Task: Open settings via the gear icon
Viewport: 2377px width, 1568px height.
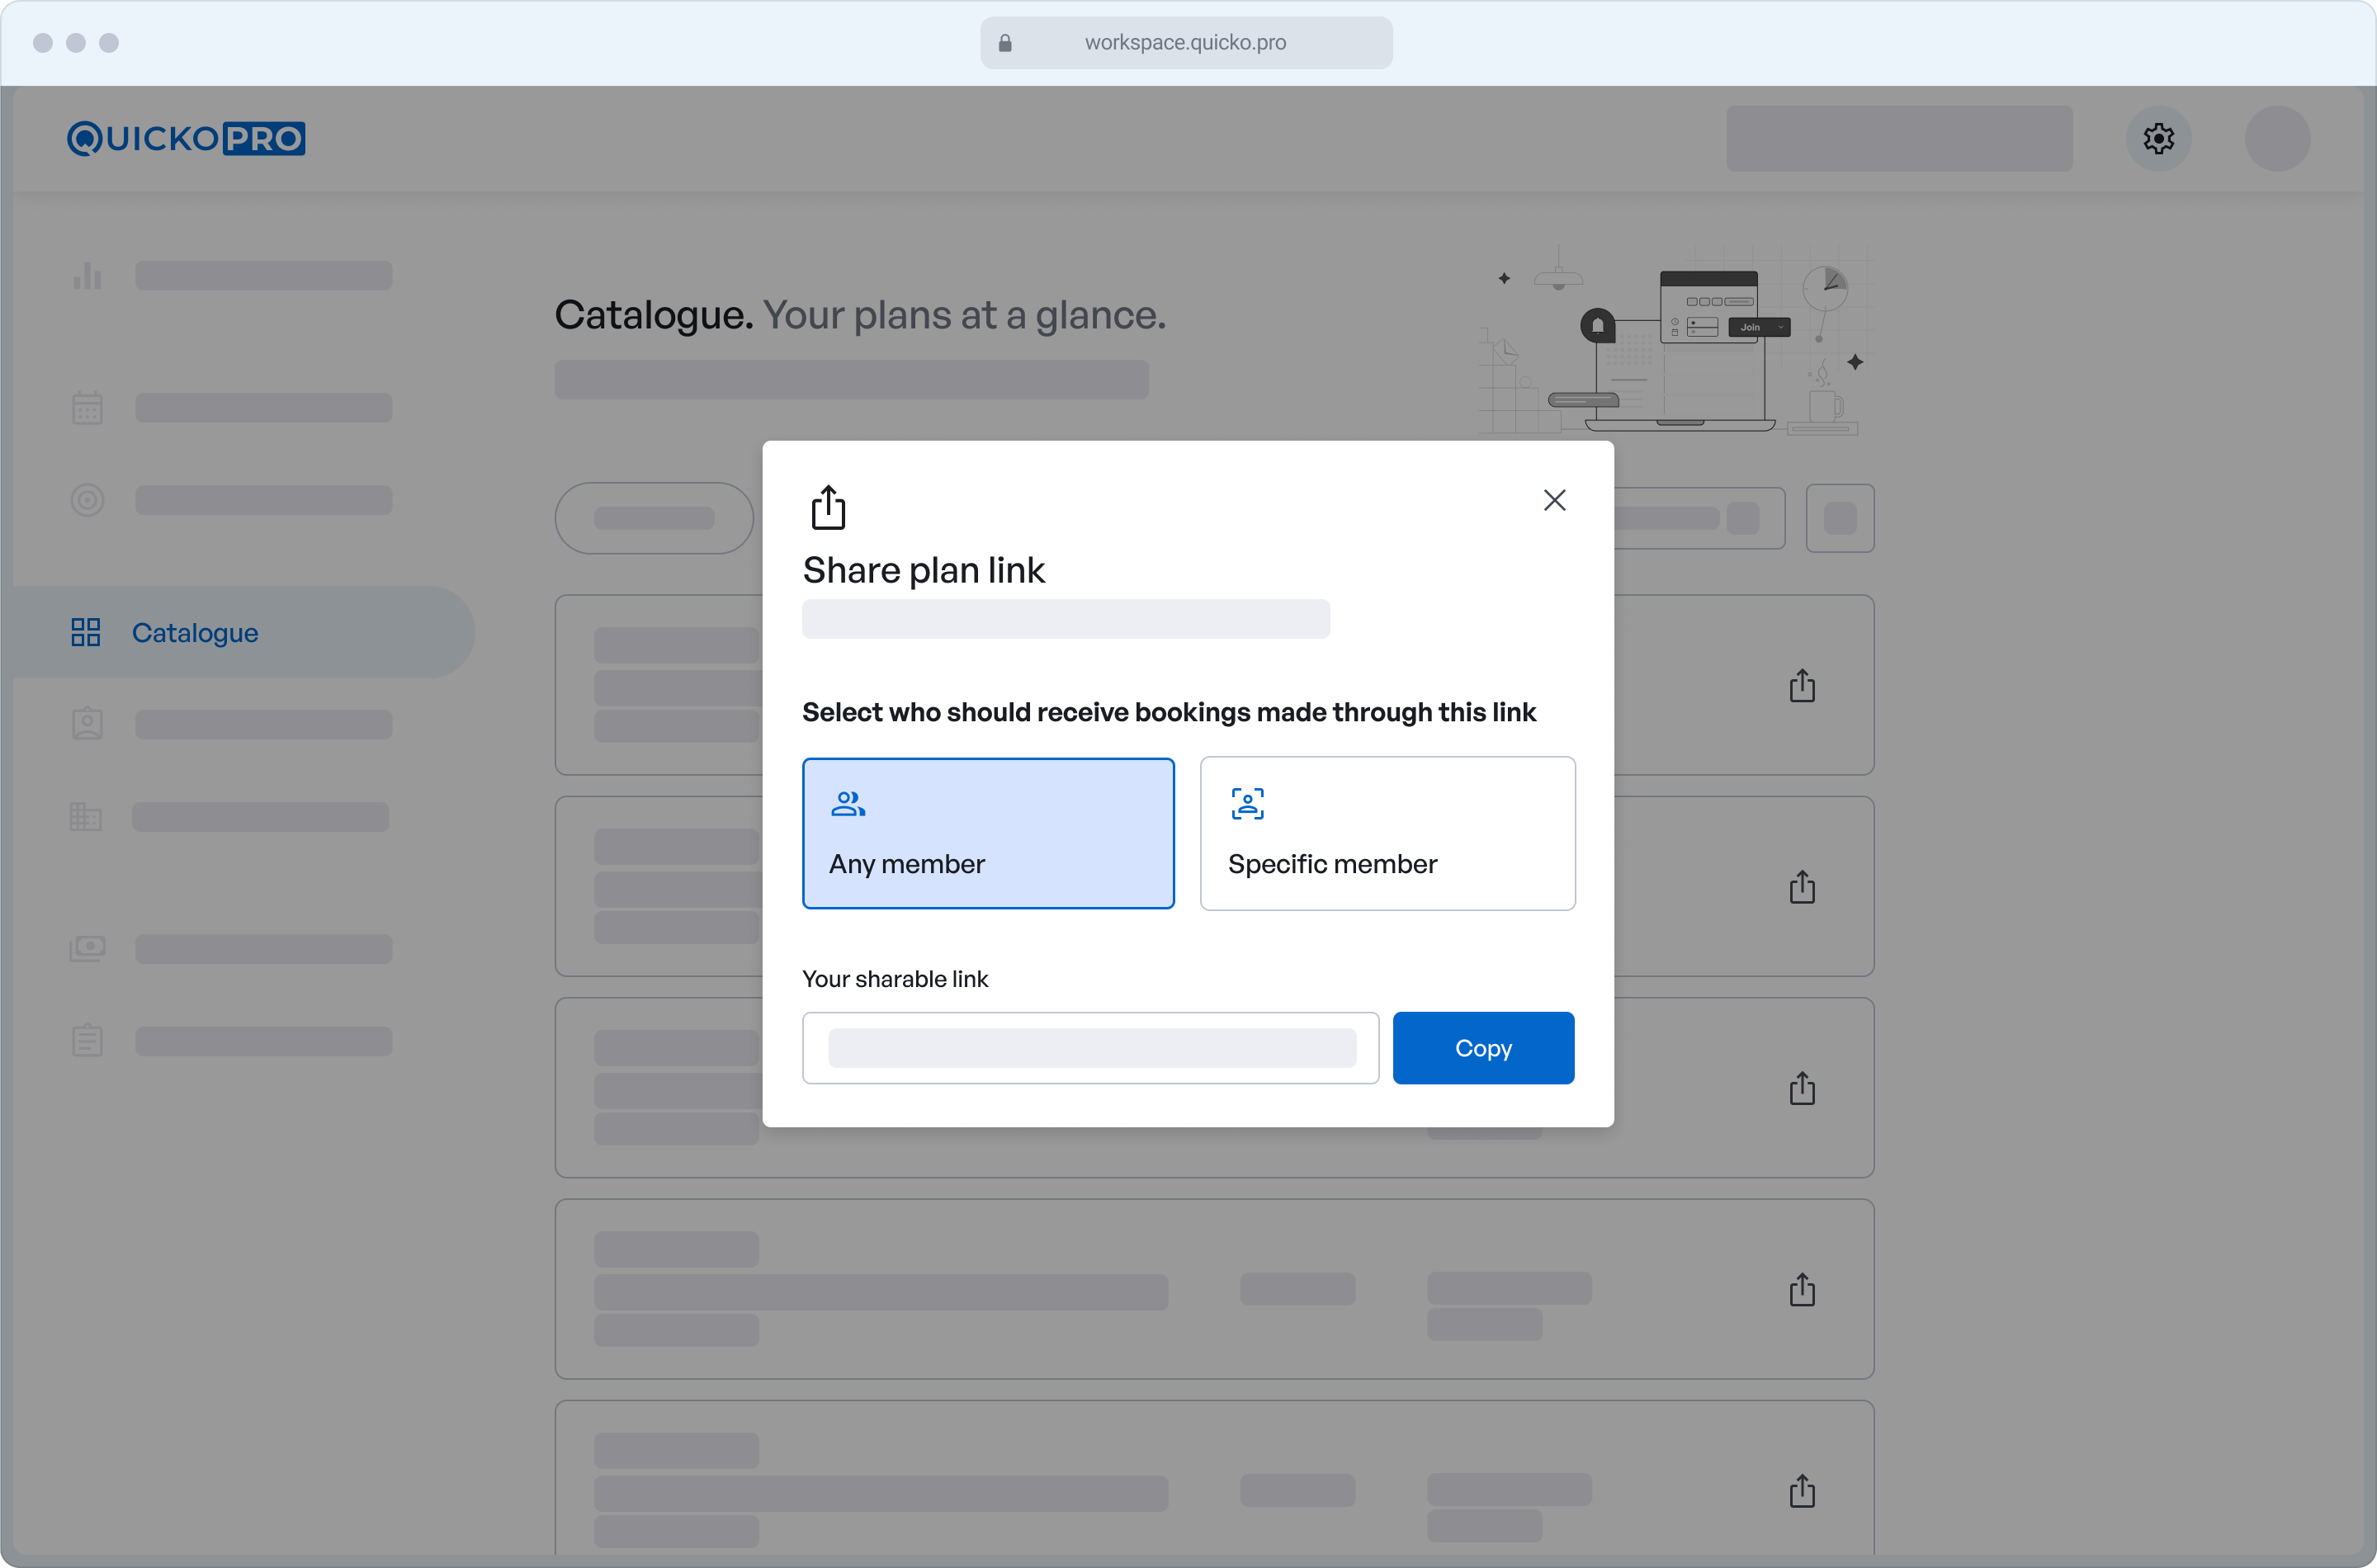Action: 2158,138
